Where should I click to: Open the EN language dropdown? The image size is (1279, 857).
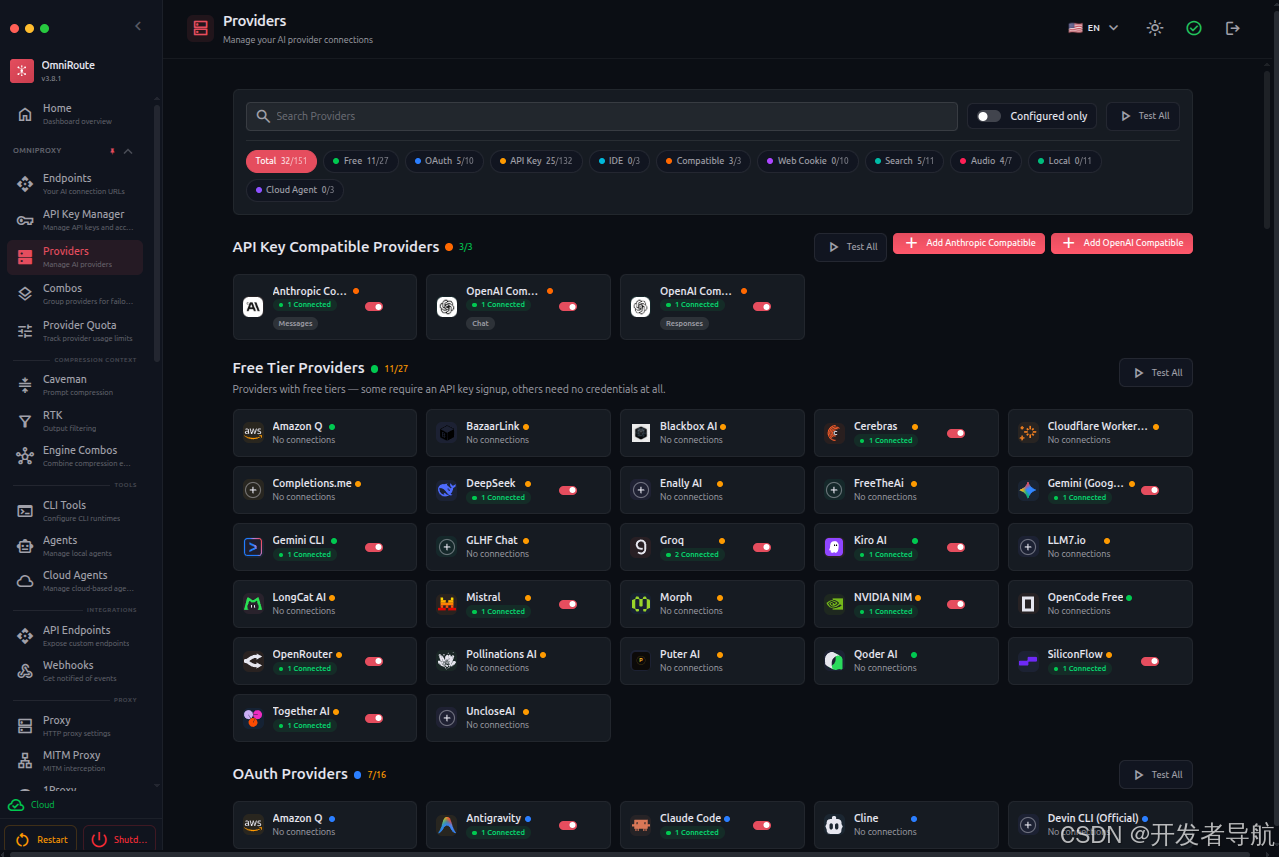click(x=1093, y=28)
